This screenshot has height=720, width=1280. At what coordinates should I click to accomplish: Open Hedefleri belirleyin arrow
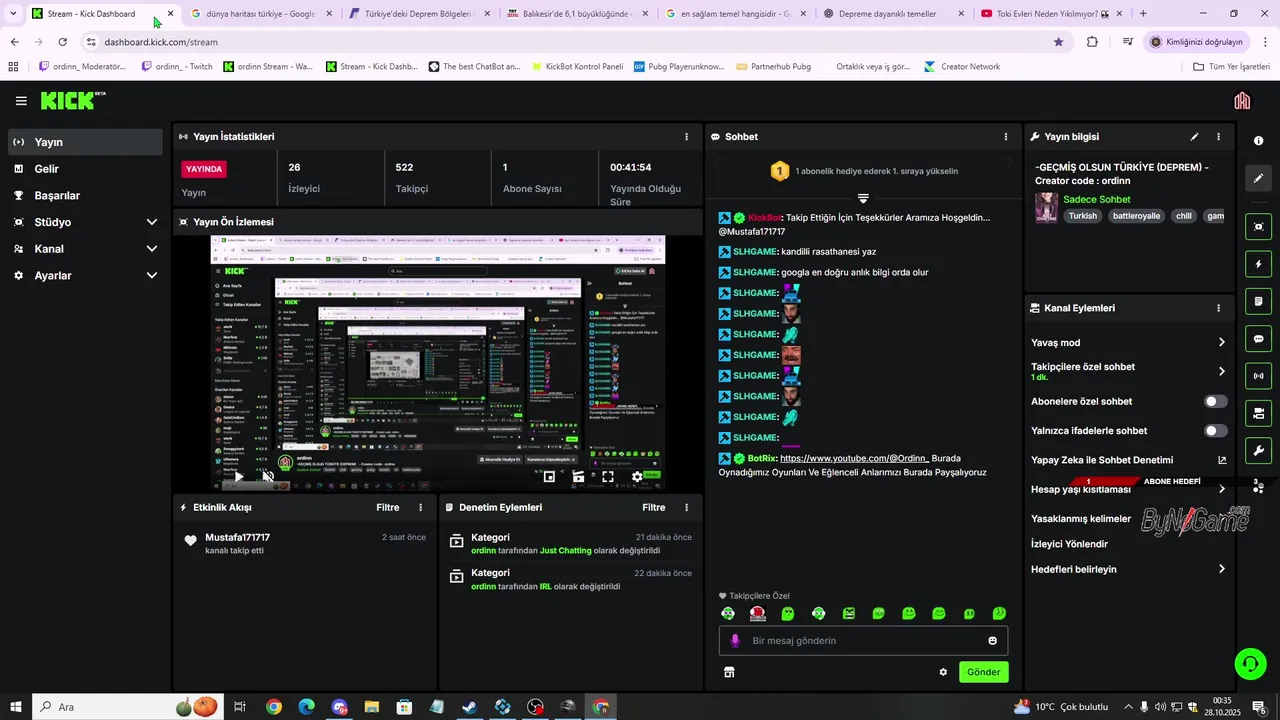[x=1221, y=569]
